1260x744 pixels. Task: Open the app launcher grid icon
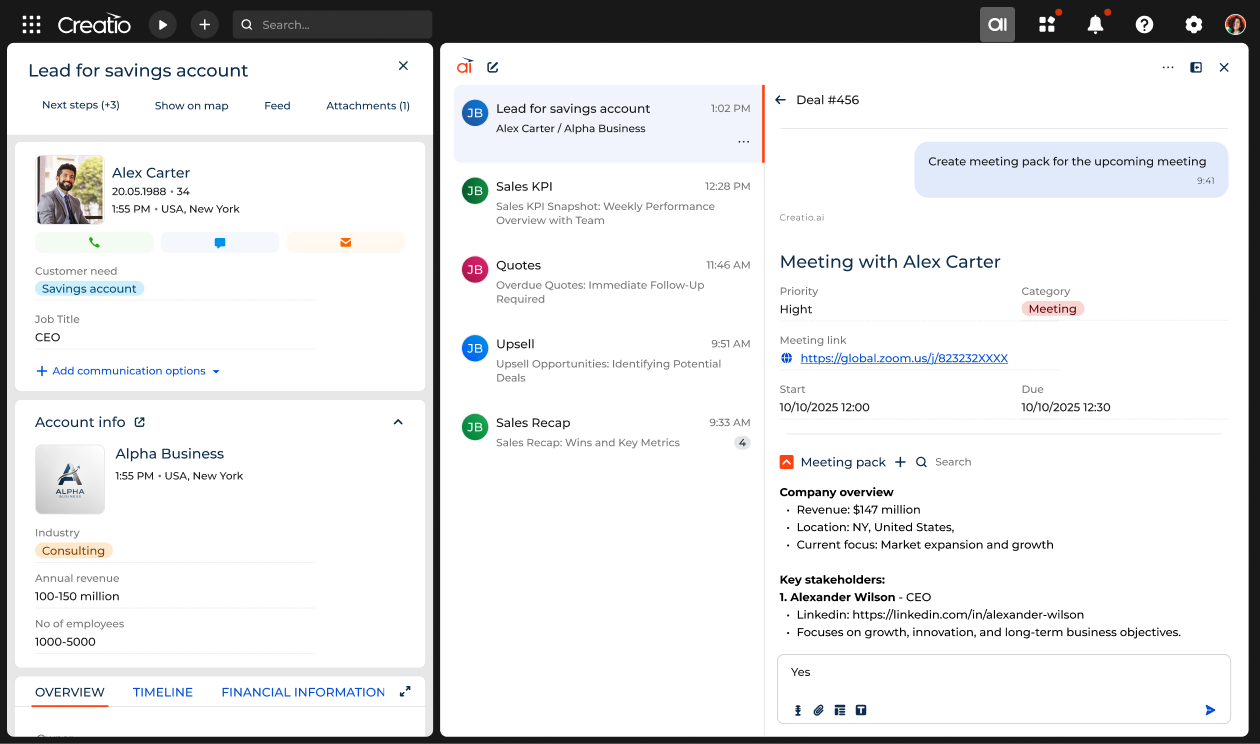31,25
